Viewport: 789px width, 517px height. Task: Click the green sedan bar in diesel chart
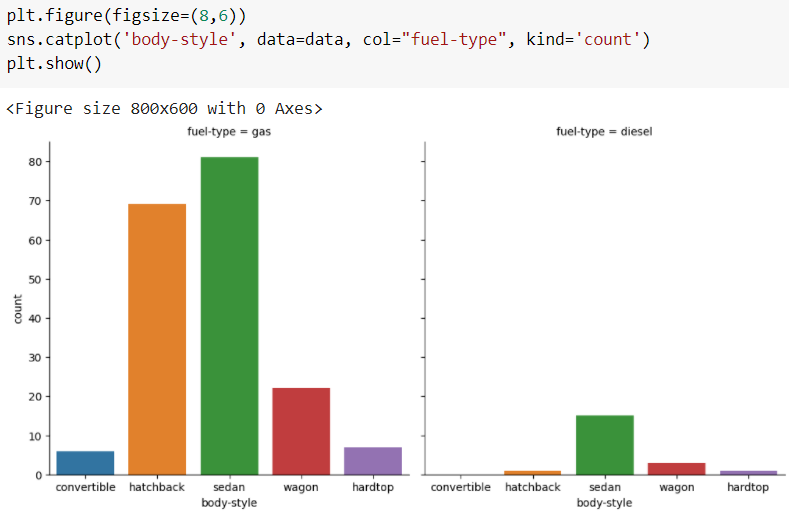pyautogui.click(x=605, y=445)
